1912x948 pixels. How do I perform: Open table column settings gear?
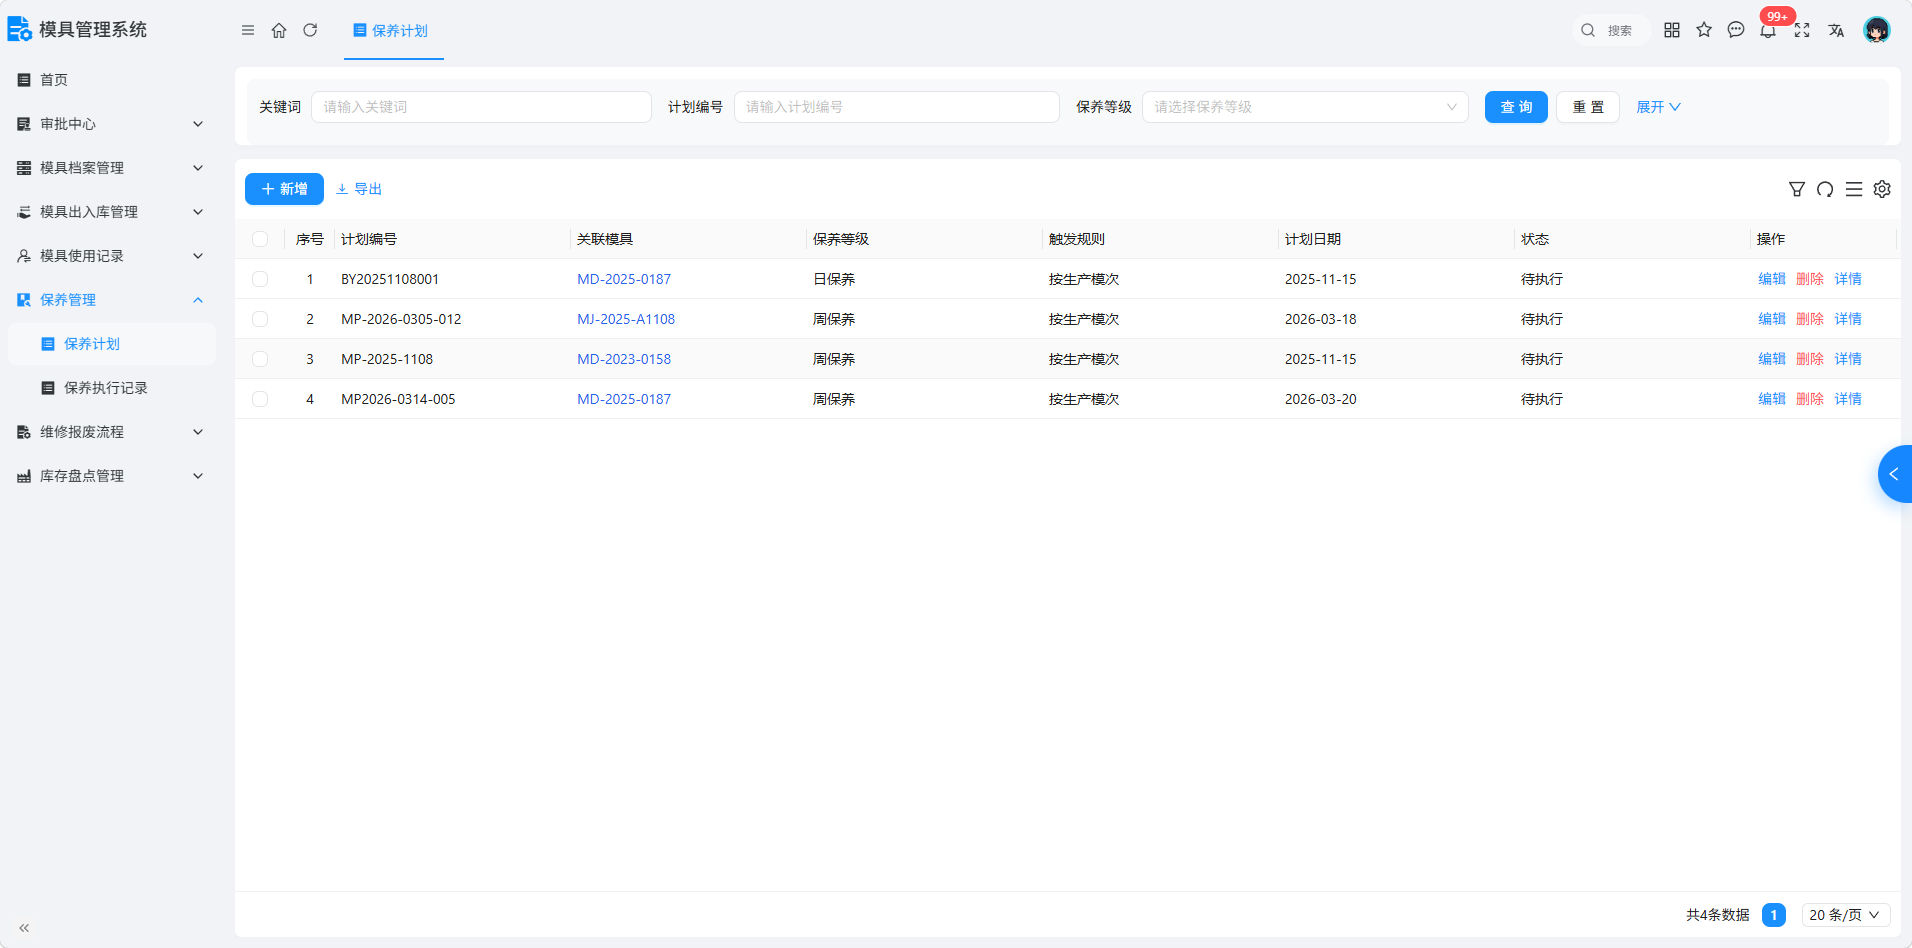(x=1882, y=189)
